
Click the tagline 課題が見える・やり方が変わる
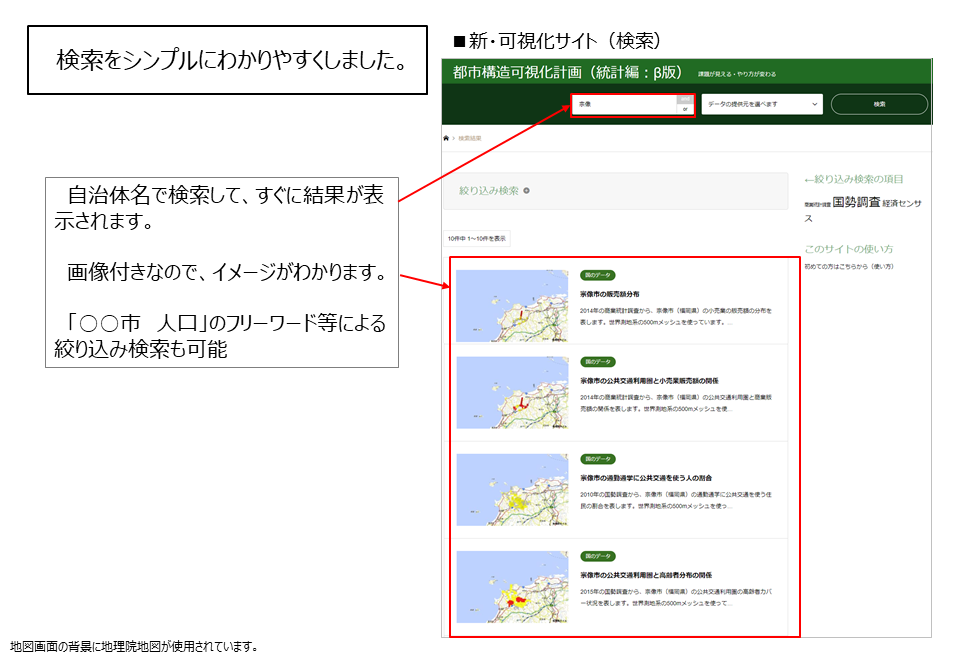coord(737,74)
